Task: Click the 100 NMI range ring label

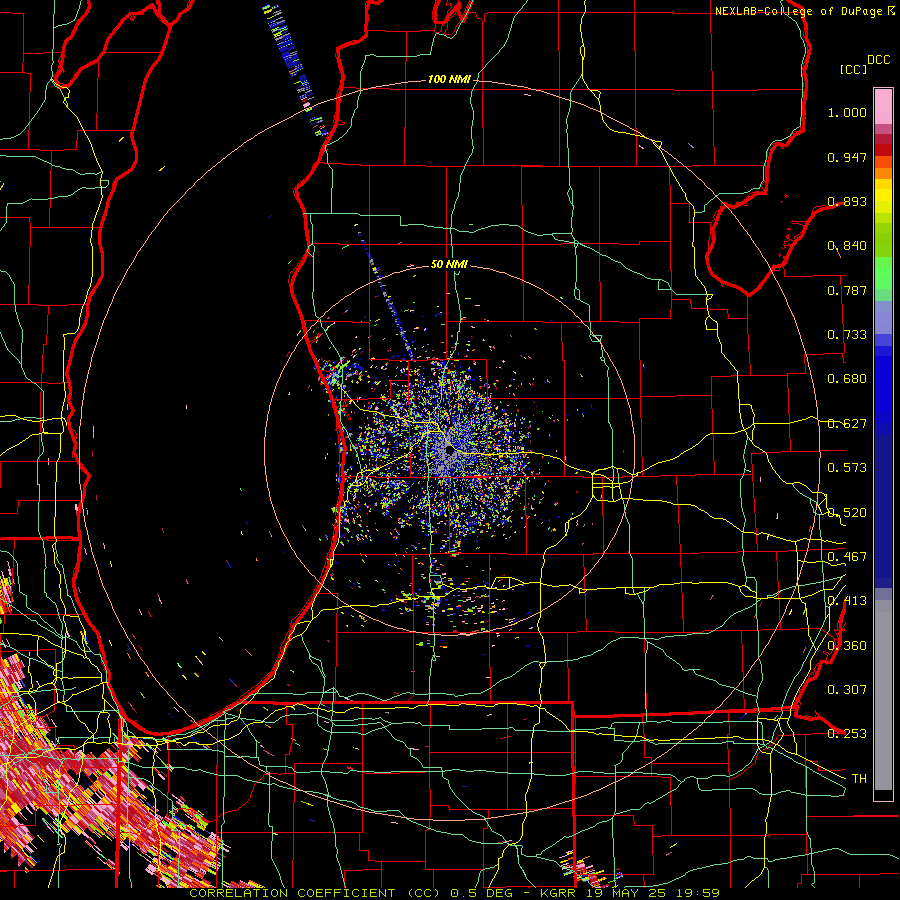Action: pyautogui.click(x=449, y=79)
